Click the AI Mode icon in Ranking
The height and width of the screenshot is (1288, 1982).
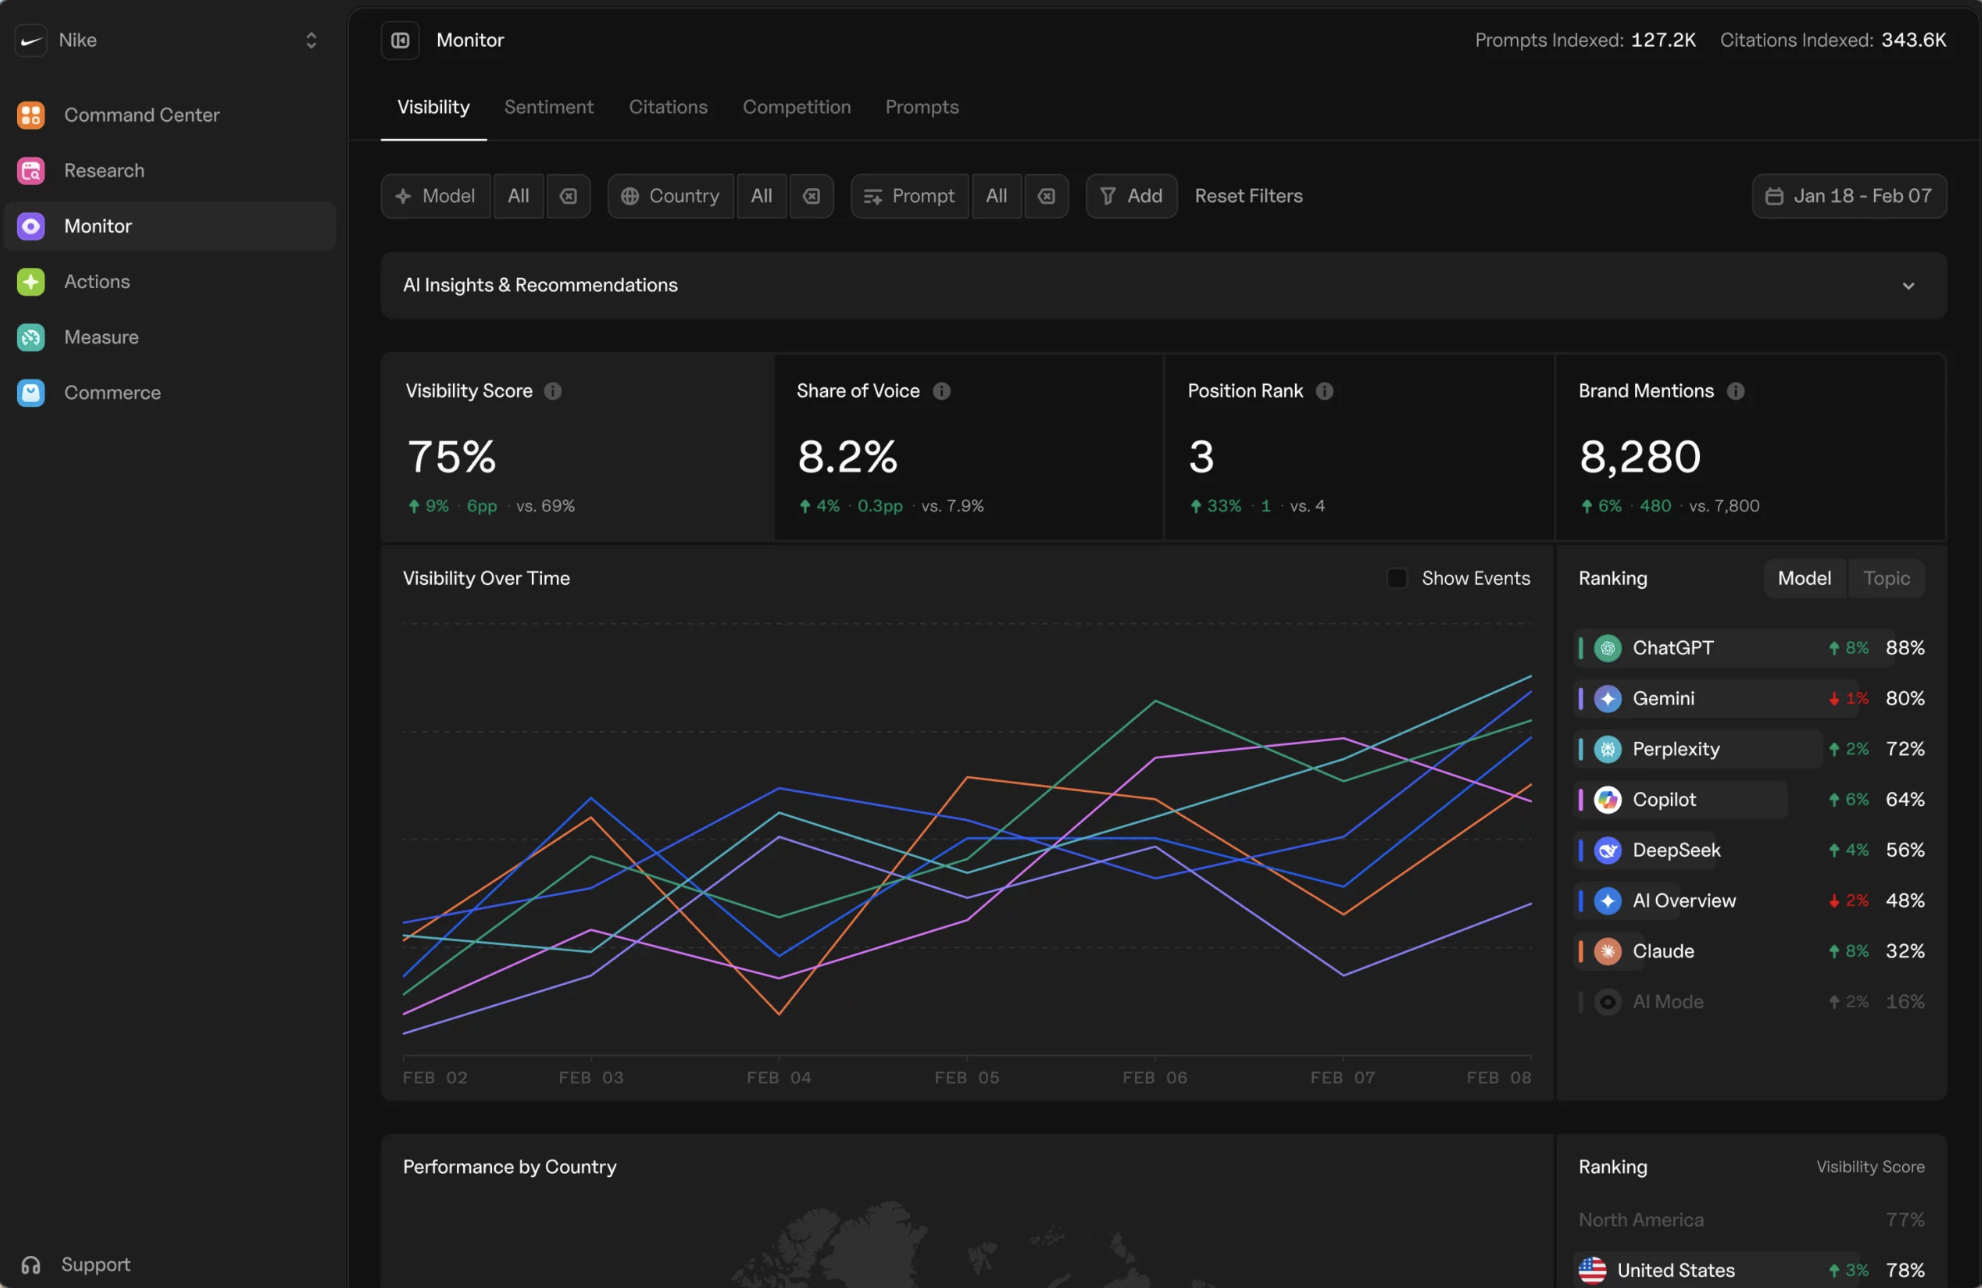1608,1002
